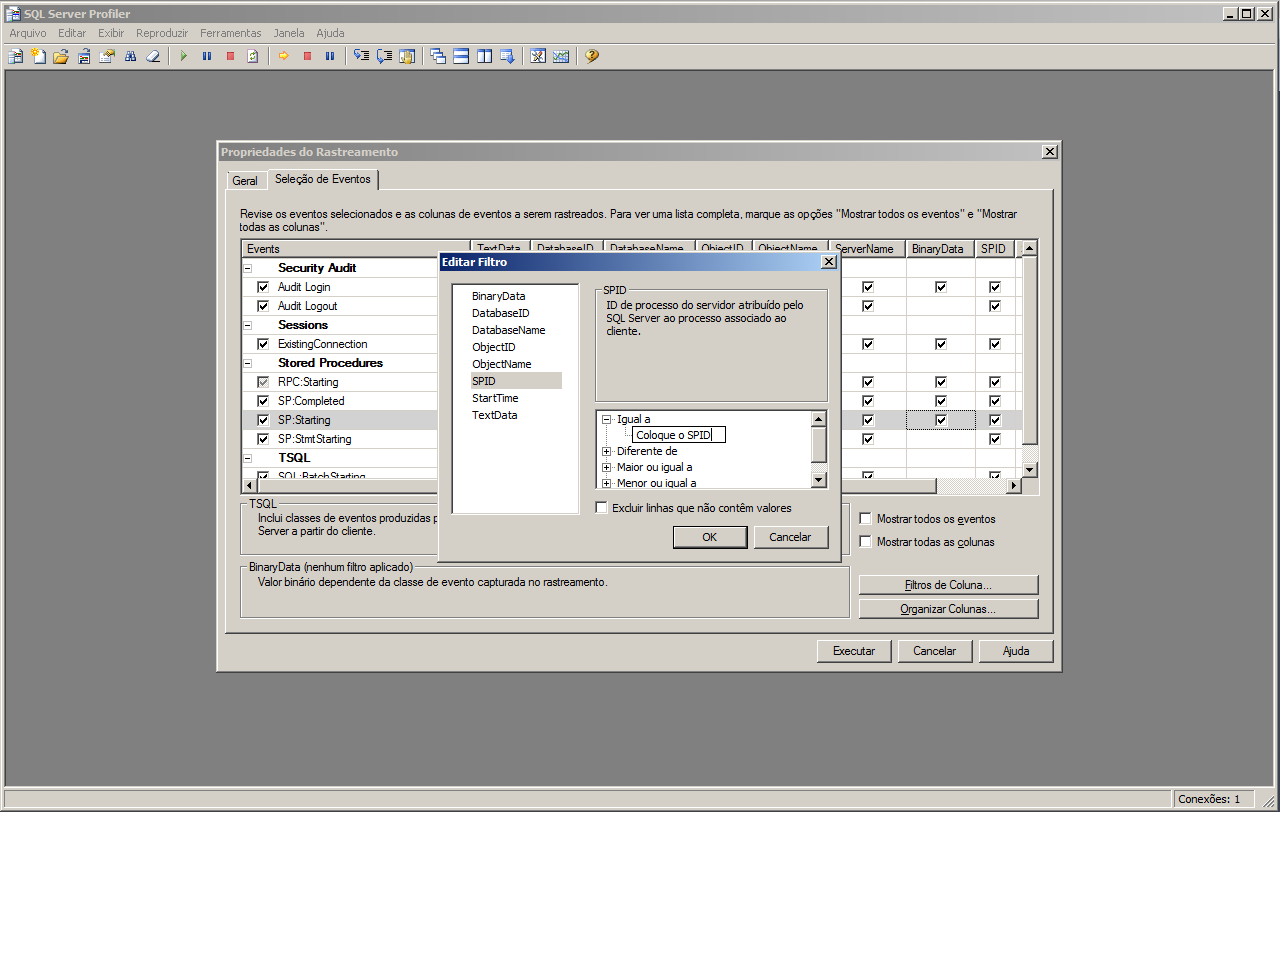The height and width of the screenshot is (980, 1280).
Task: Click the New Trace toolbar icon
Action: point(16,57)
